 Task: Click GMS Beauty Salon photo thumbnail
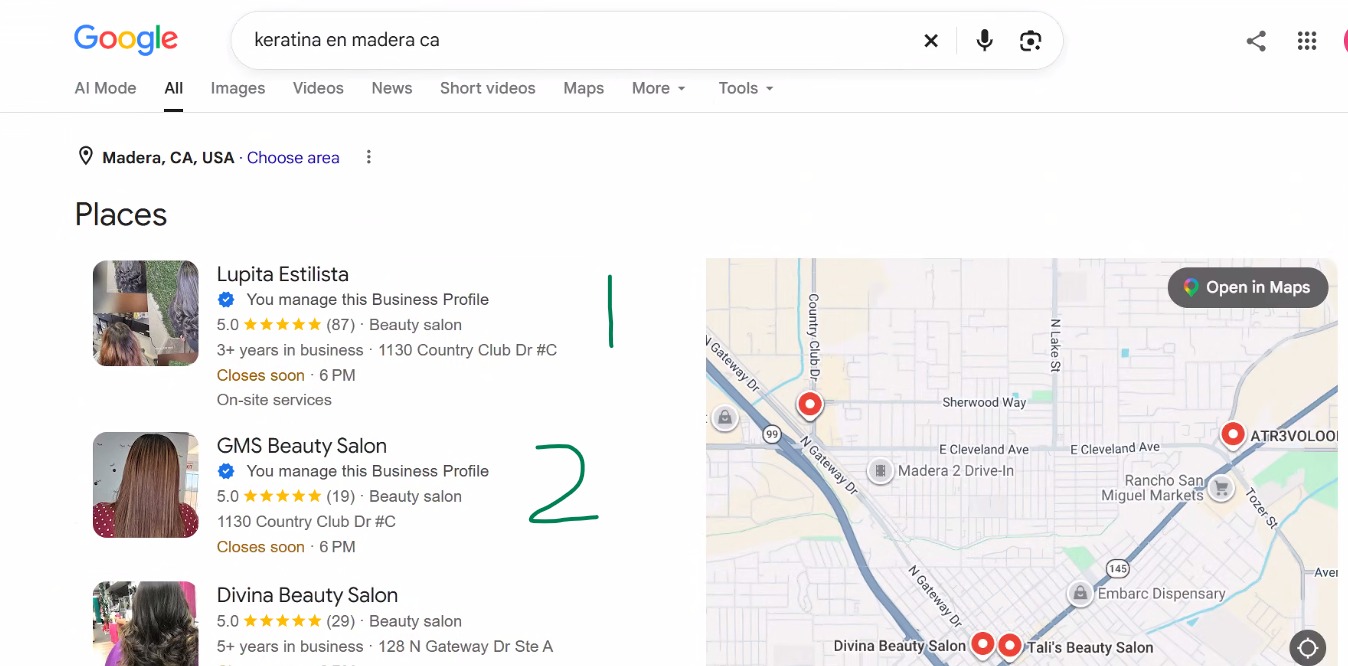[x=146, y=485]
